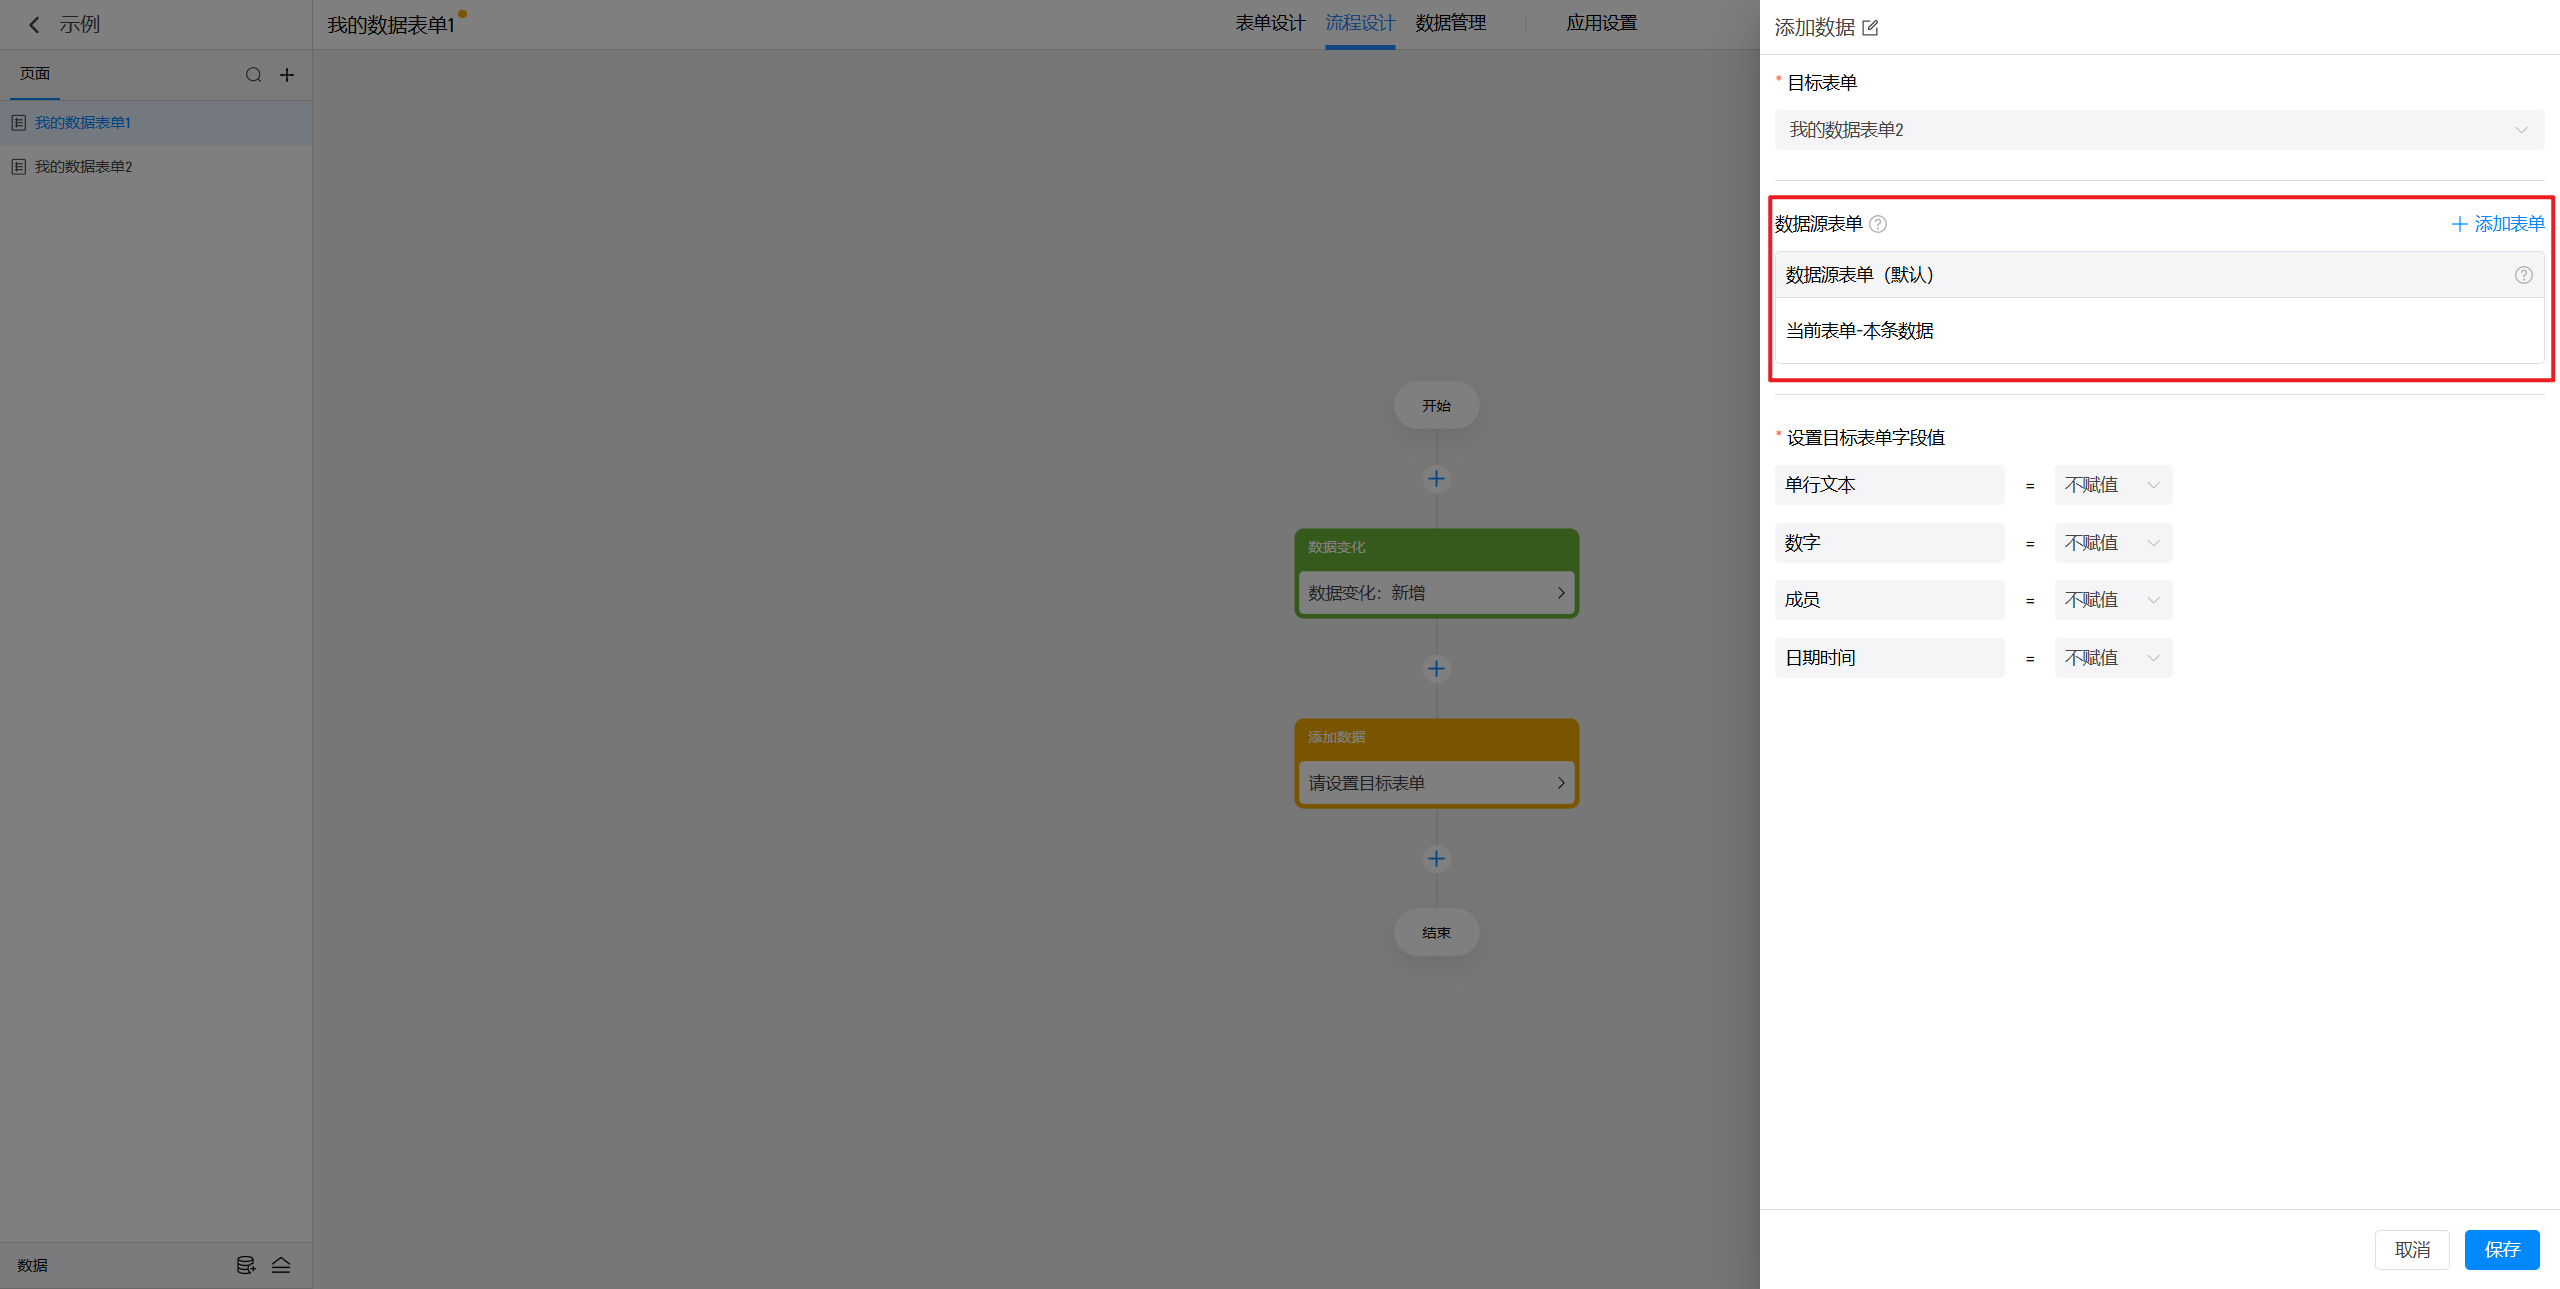Open the 目标表单 dropdown 我的数据表单2
This screenshot has width=2560, height=1289.
[2158, 130]
